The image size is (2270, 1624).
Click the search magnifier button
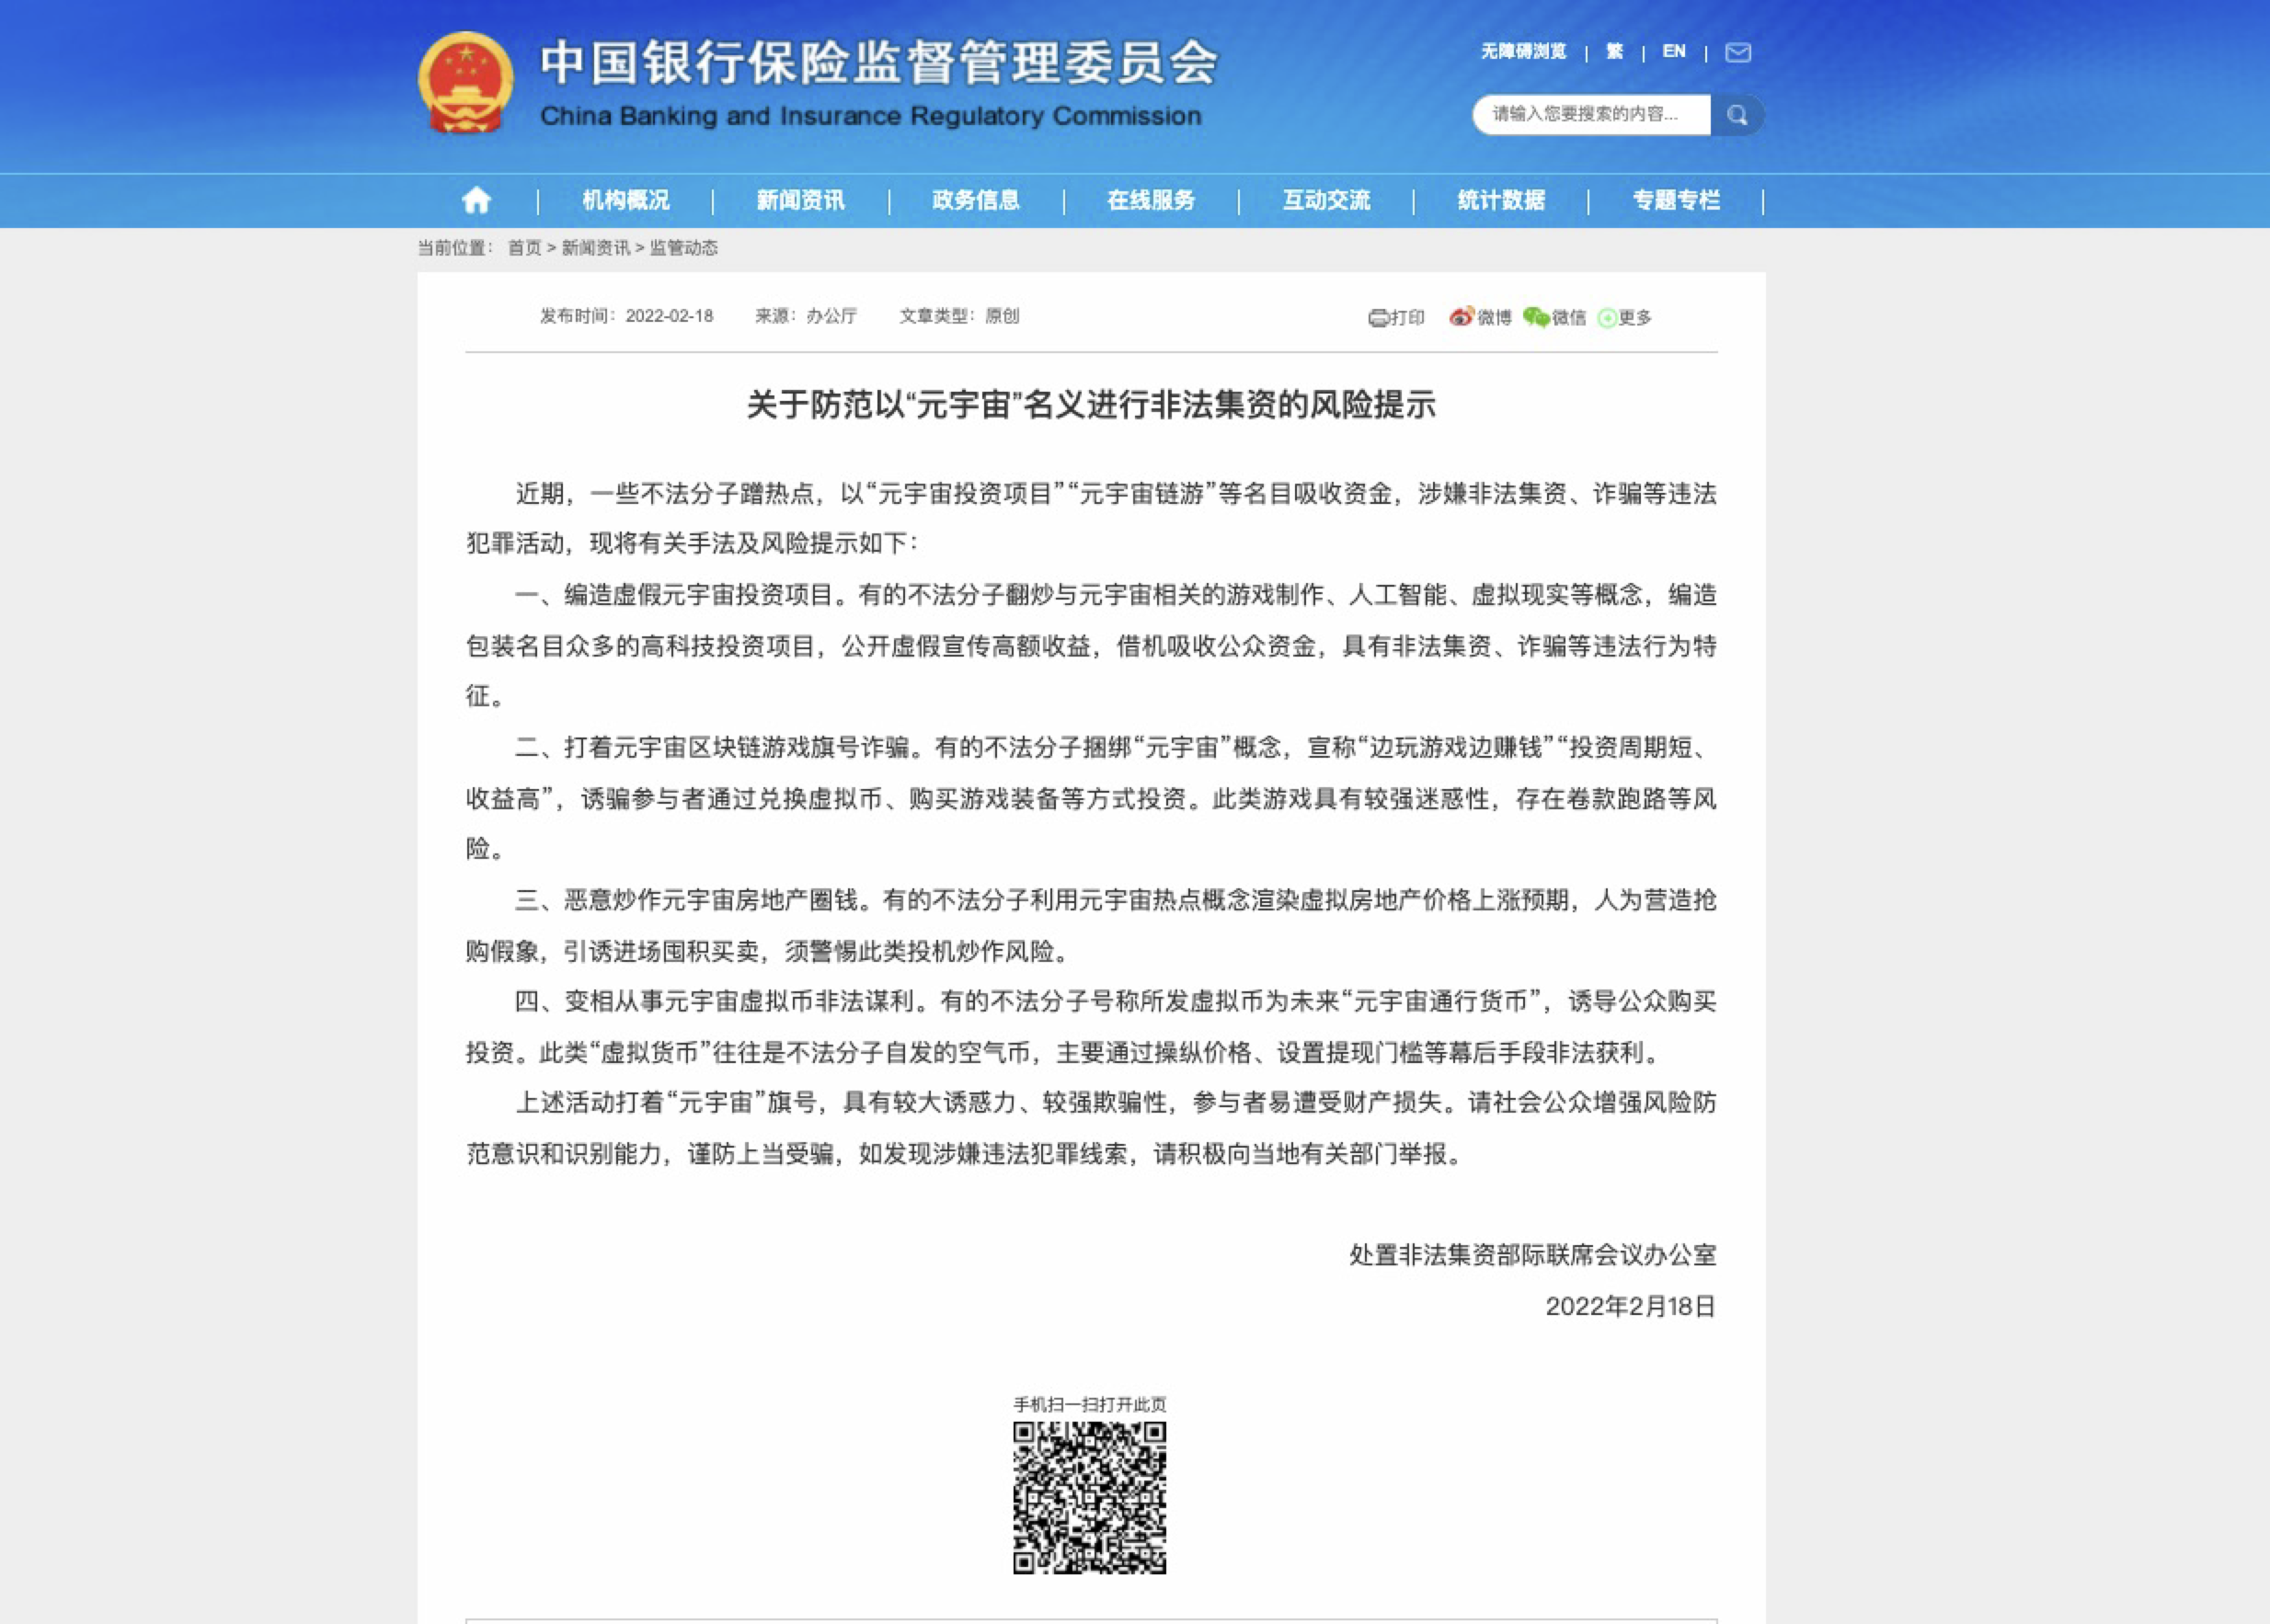pyautogui.click(x=1737, y=115)
